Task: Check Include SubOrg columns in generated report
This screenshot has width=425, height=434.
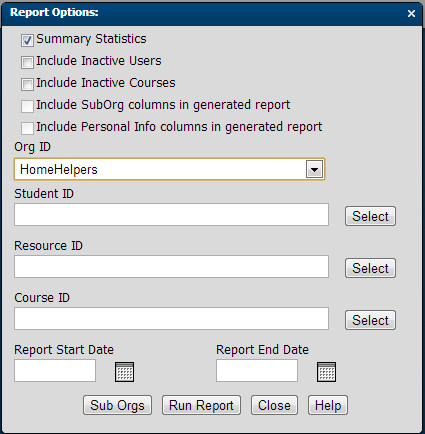Action: [27, 106]
